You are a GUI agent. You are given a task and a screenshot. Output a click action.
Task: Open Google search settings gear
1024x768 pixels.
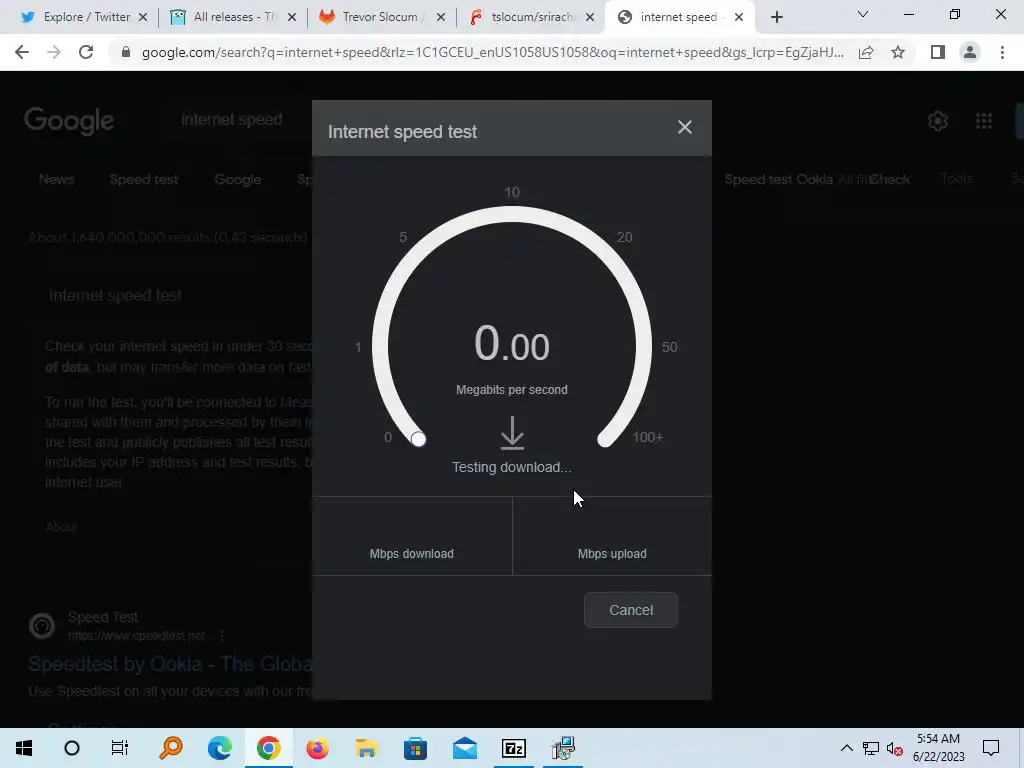[938, 121]
